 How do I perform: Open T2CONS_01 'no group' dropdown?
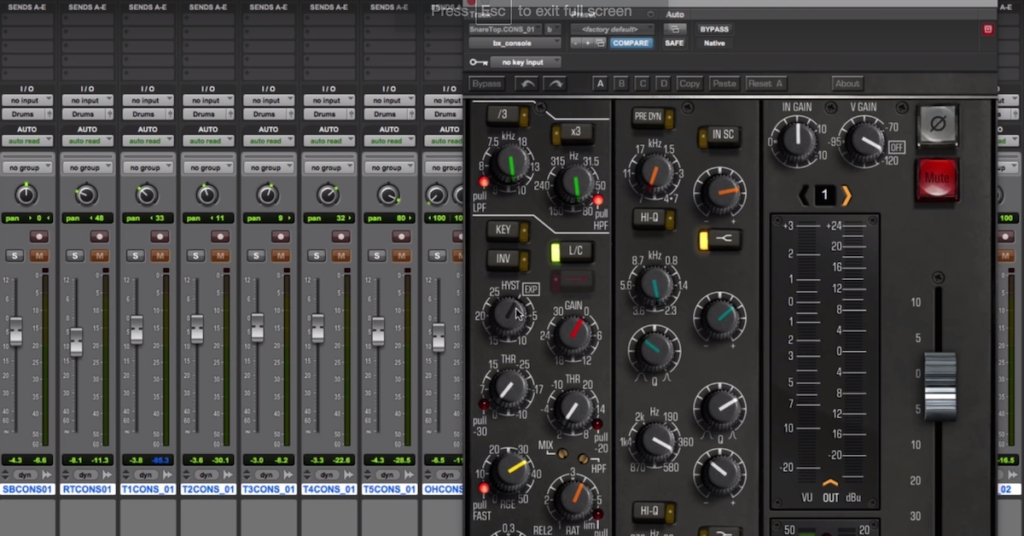tap(208, 168)
